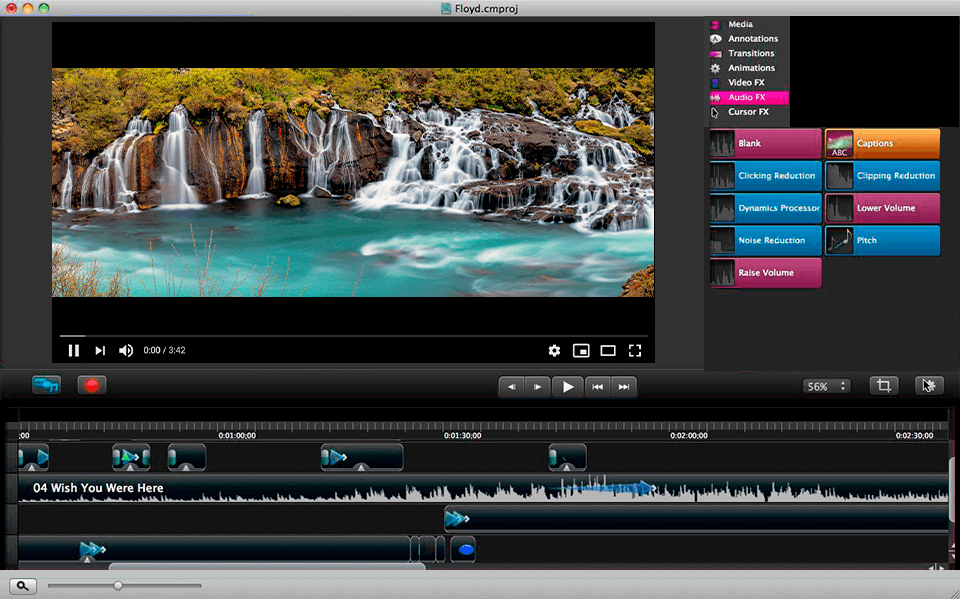
Task: Click the playback settings gear in the preview
Action: [x=554, y=350]
